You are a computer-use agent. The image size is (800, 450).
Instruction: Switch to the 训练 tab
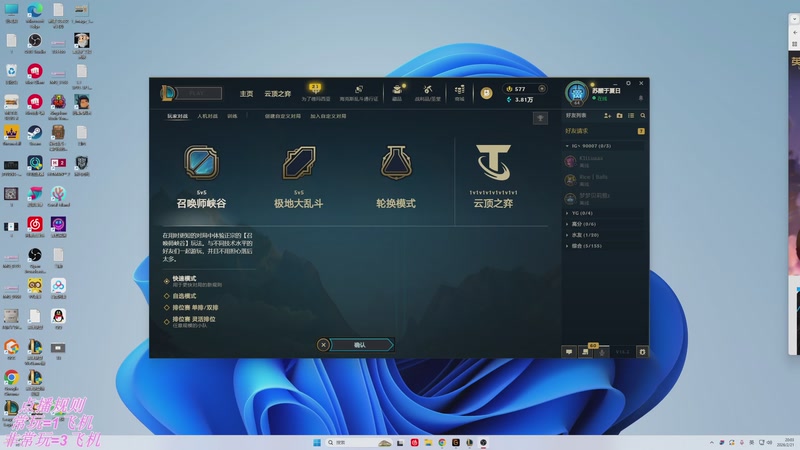(232, 116)
